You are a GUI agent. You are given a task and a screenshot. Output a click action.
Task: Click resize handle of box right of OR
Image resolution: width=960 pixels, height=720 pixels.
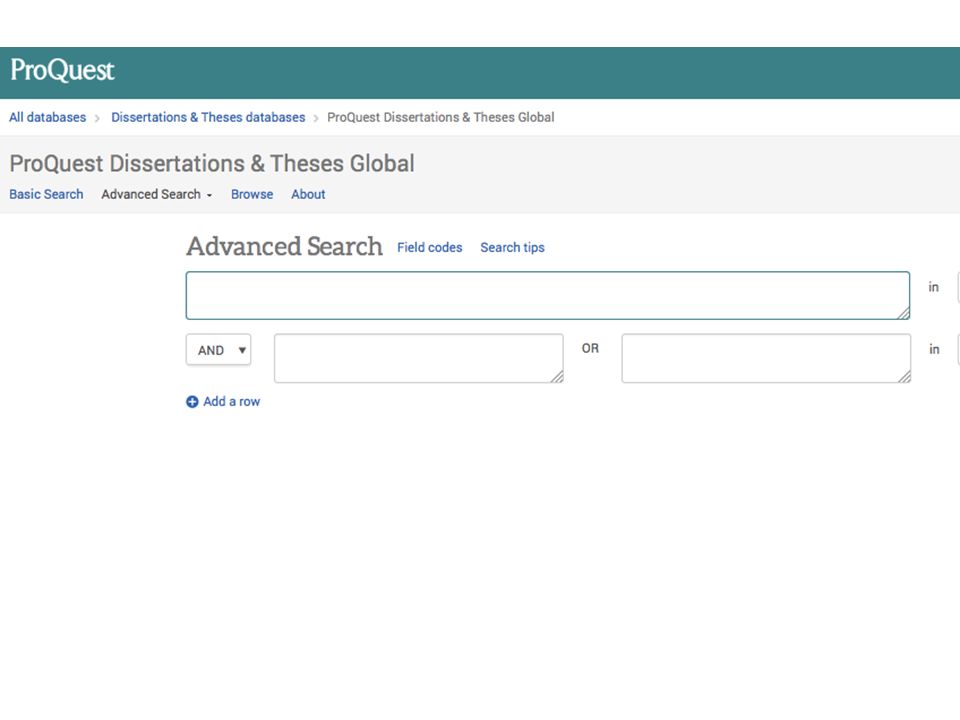pos(904,377)
